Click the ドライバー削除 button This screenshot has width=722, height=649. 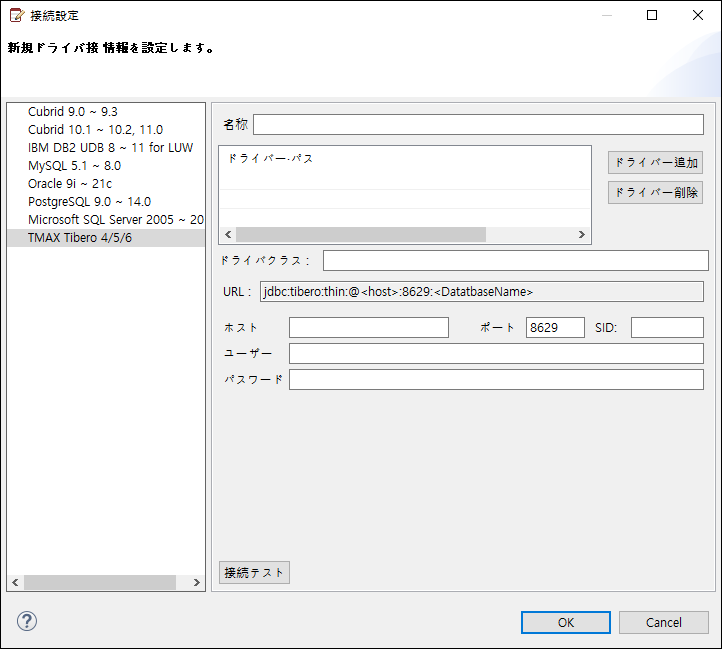(x=655, y=193)
